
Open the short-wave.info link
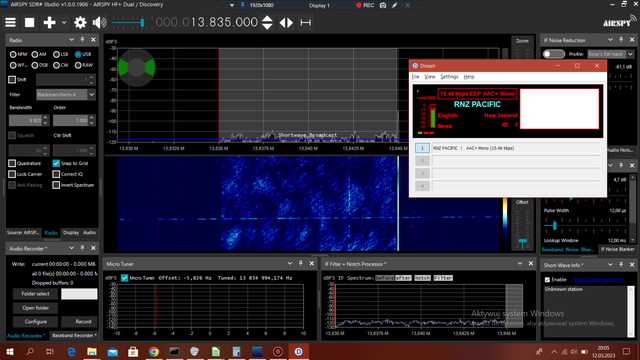tap(598, 280)
